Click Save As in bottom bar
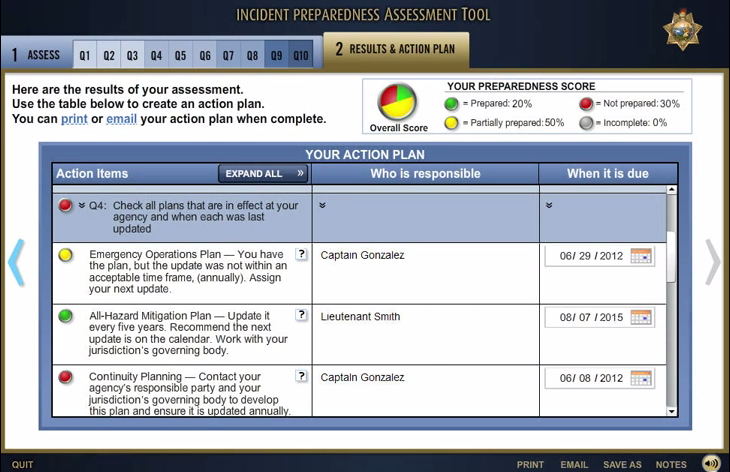Screen dimensions: 730x472 (621, 465)
